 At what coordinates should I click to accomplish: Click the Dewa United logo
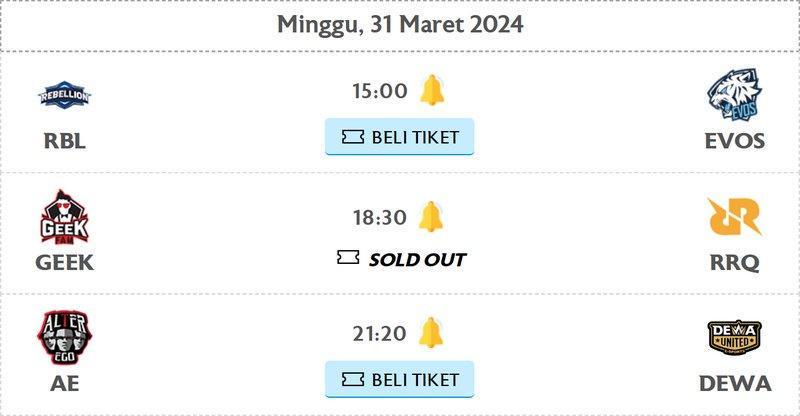click(734, 337)
